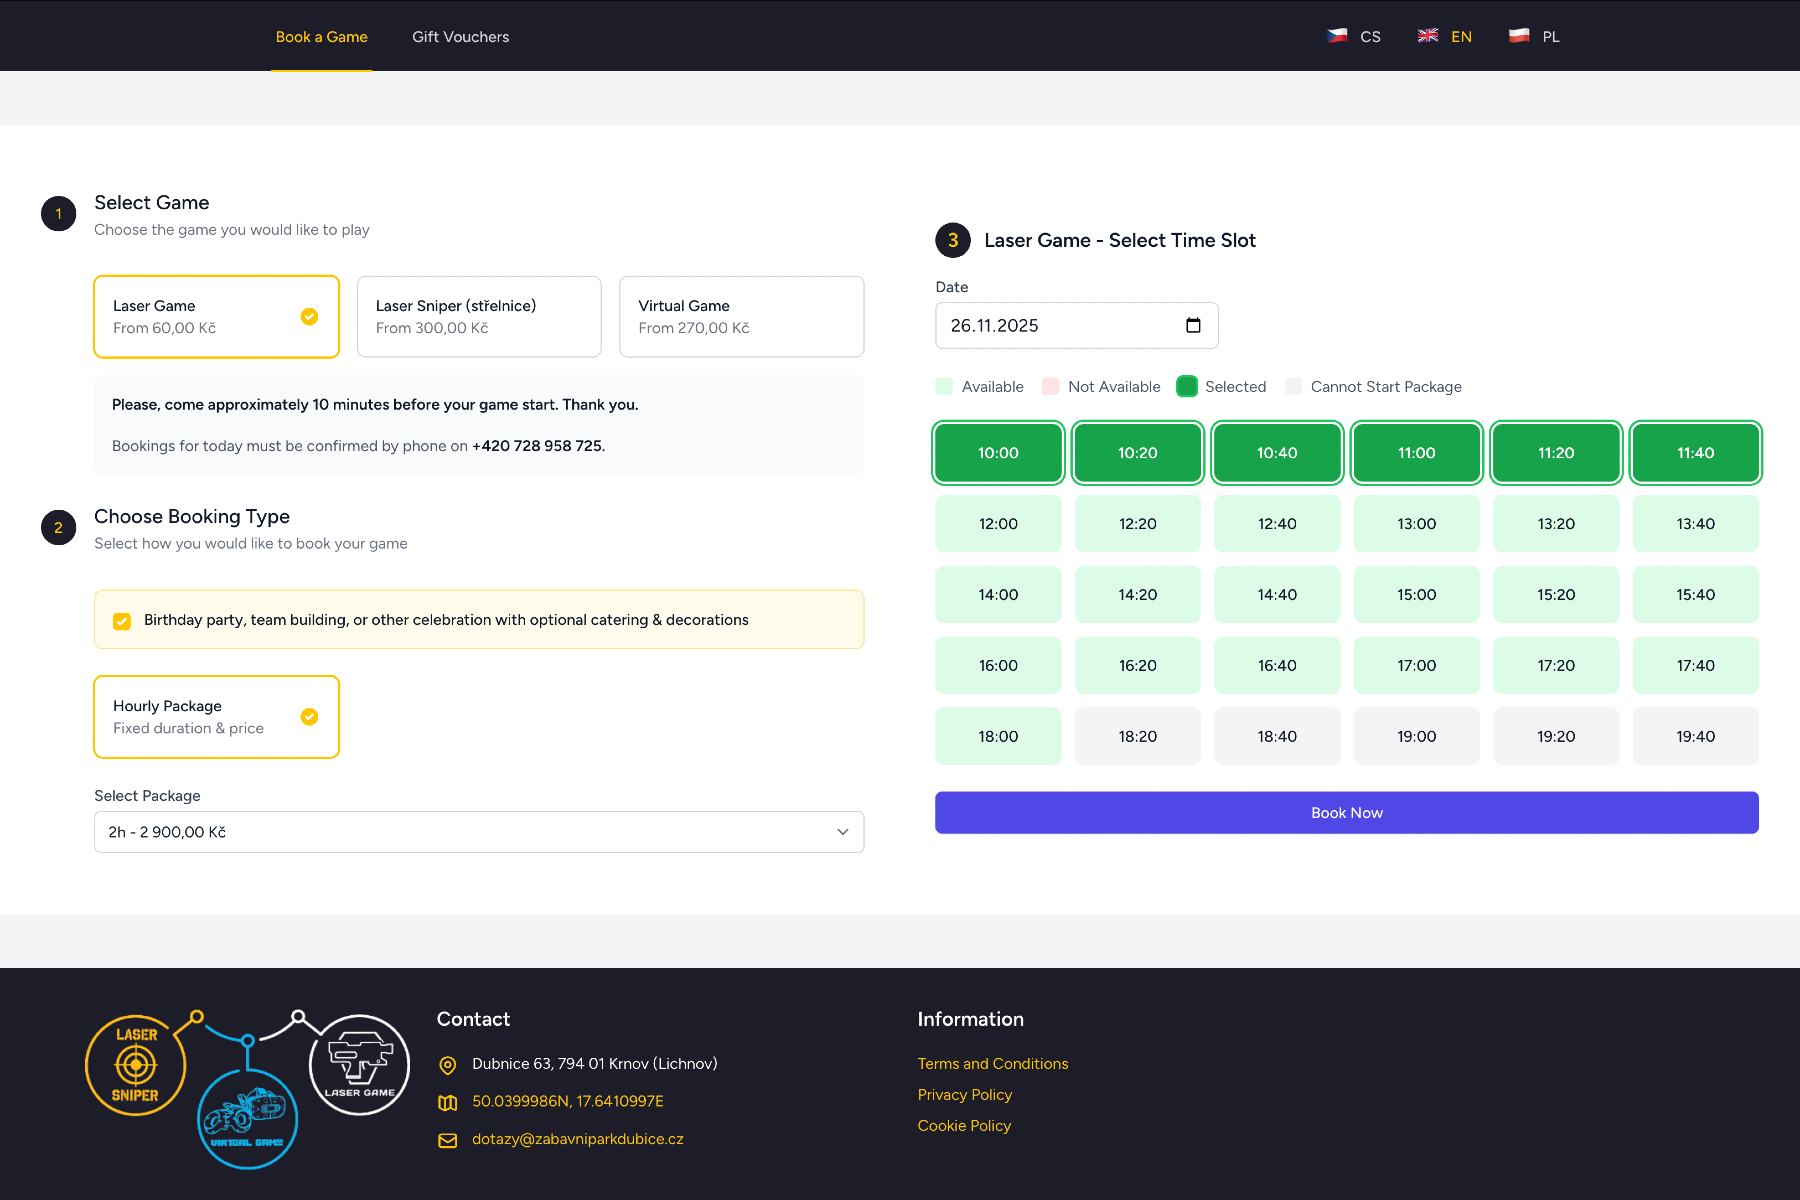
Task: Open the Privacy Policy link
Action: [x=964, y=1094]
